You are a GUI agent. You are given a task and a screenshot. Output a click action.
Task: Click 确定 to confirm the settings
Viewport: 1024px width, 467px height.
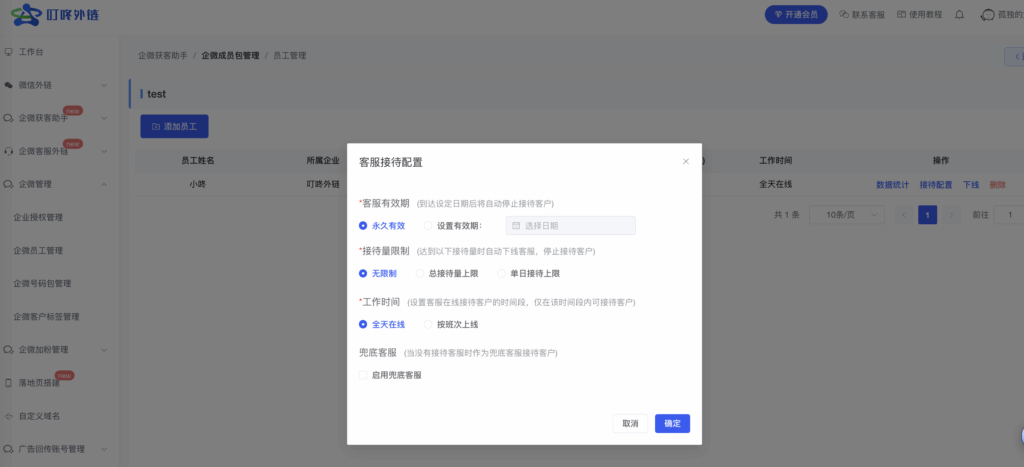click(x=672, y=423)
